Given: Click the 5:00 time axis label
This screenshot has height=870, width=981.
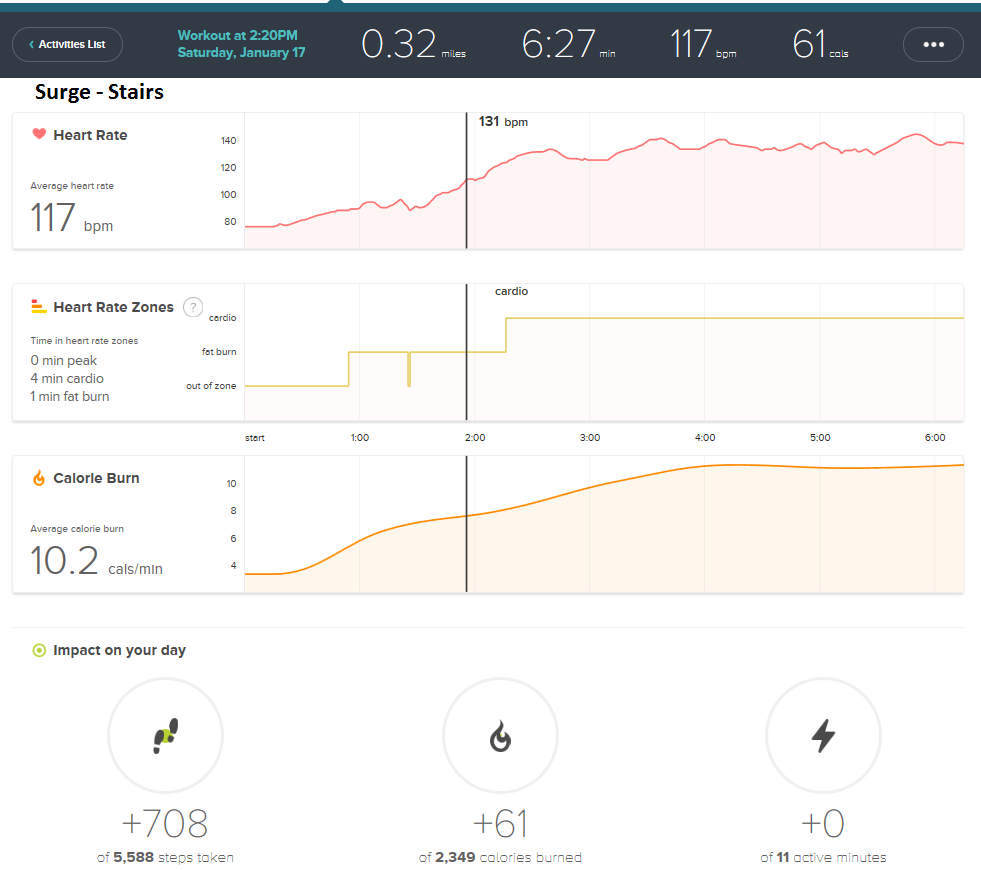Looking at the screenshot, I should [820, 438].
